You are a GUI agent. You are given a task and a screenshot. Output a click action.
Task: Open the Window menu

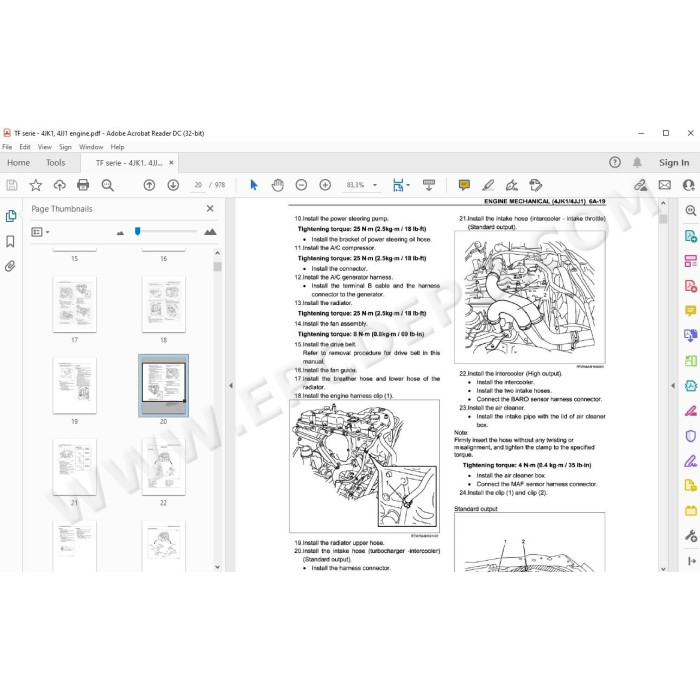[91, 147]
